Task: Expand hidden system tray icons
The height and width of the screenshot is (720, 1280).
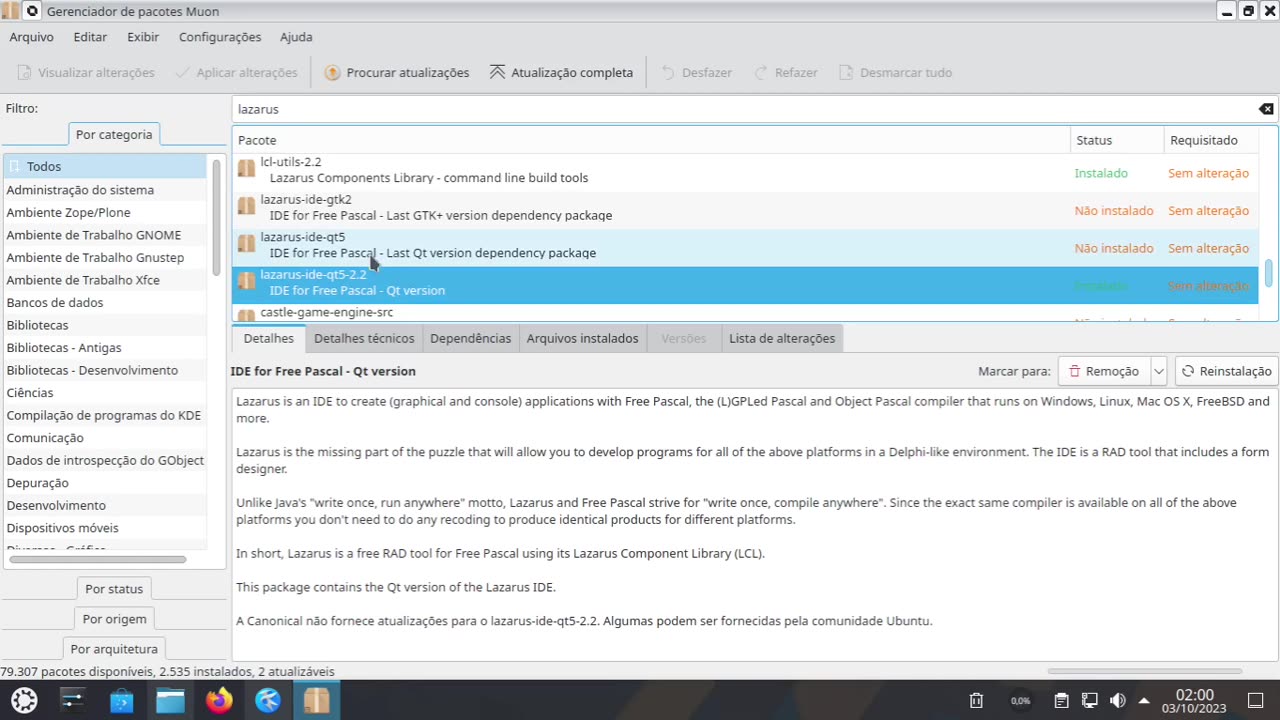Action: click(x=1144, y=700)
